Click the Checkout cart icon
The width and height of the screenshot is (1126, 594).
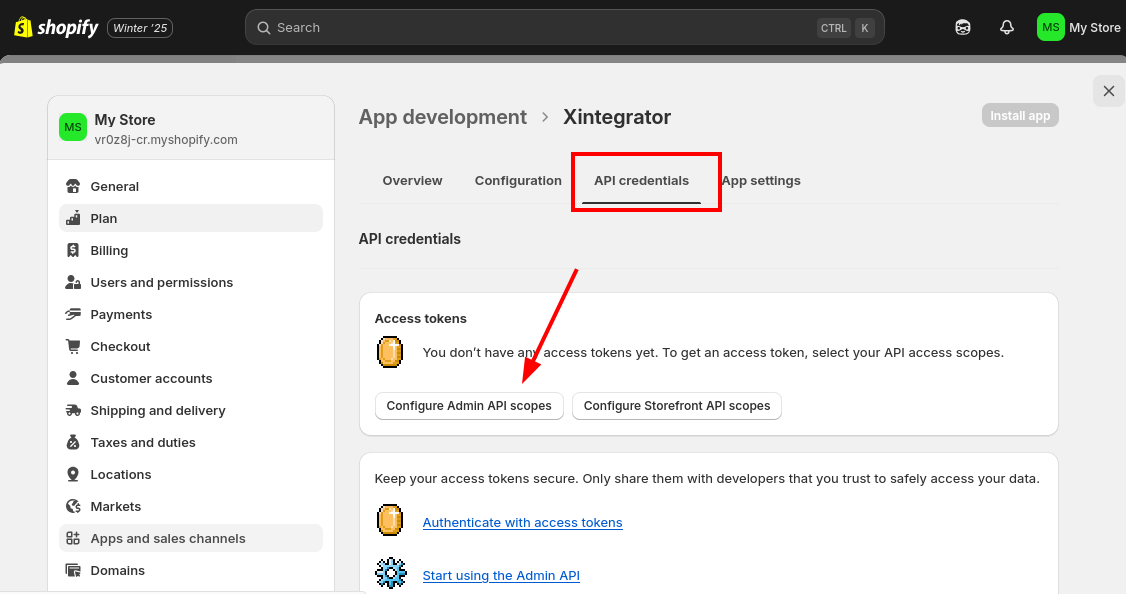pyautogui.click(x=73, y=346)
